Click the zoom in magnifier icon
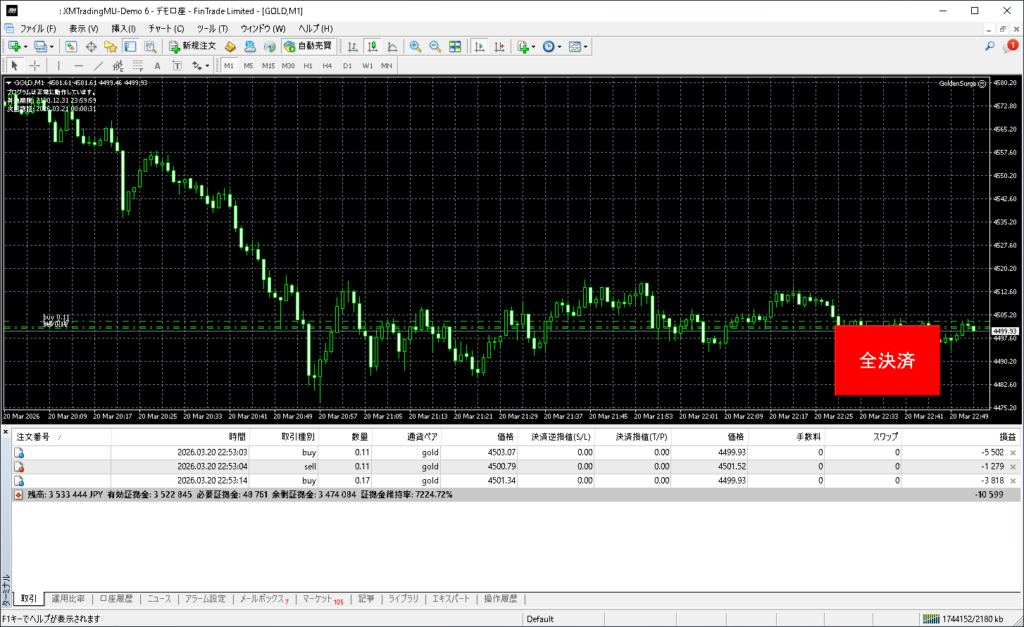 coord(416,46)
